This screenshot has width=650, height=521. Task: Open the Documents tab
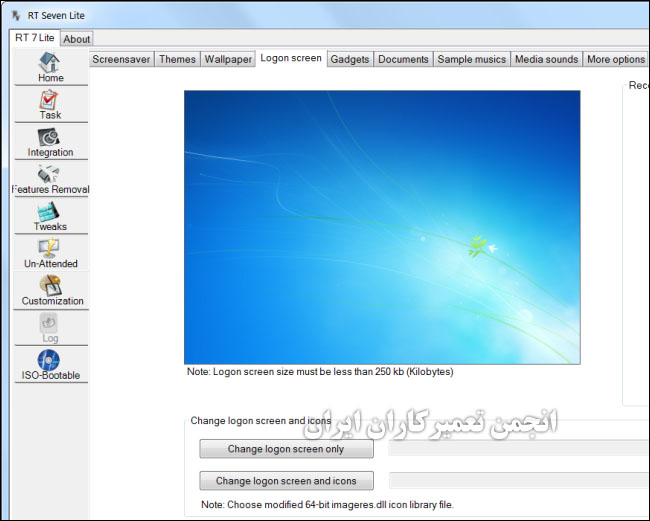pyautogui.click(x=403, y=59)
